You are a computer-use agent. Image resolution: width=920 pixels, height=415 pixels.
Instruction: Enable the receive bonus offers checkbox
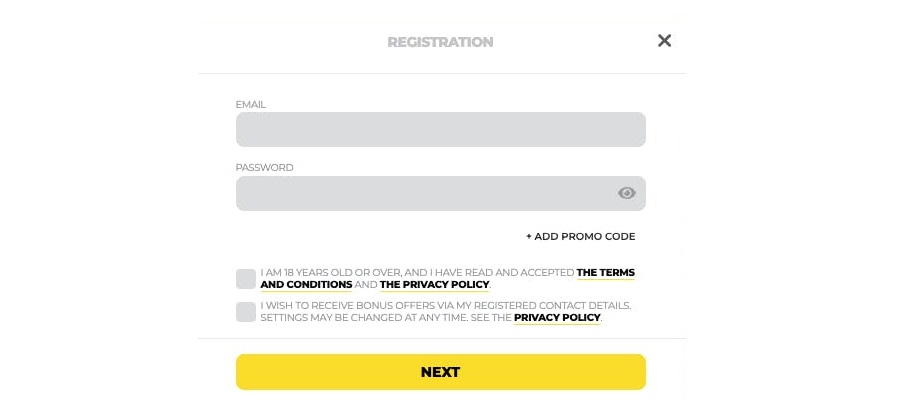pos(246,312)
